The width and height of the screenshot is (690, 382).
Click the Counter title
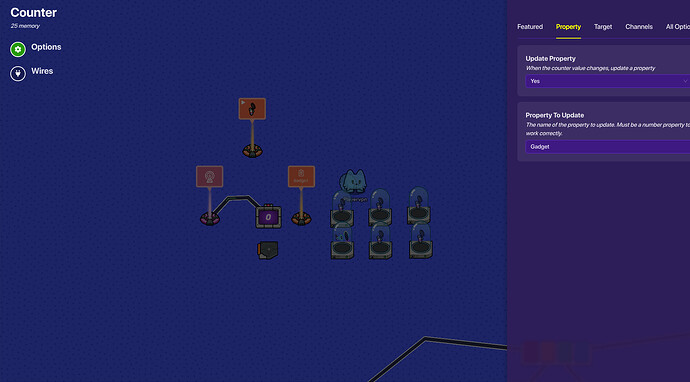point(33,12)
